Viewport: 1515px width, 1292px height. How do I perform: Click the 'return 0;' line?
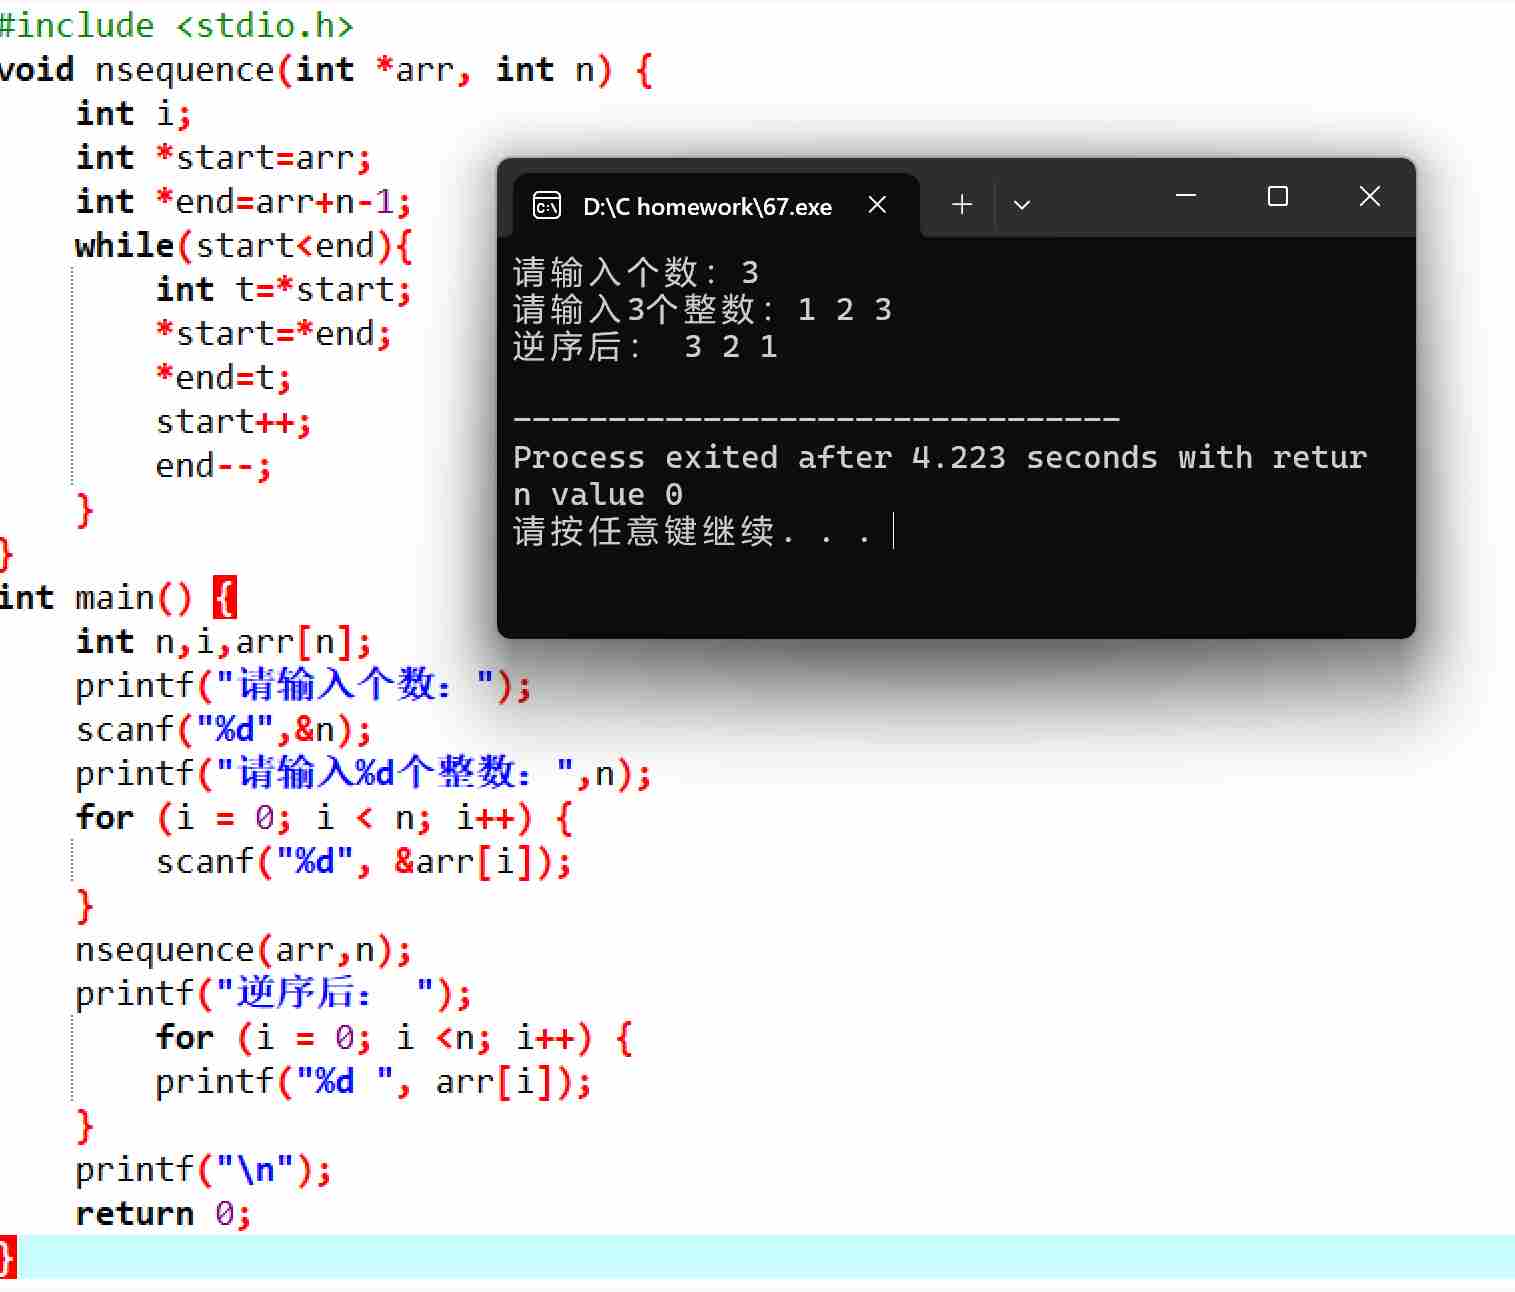coord(163,1213)
